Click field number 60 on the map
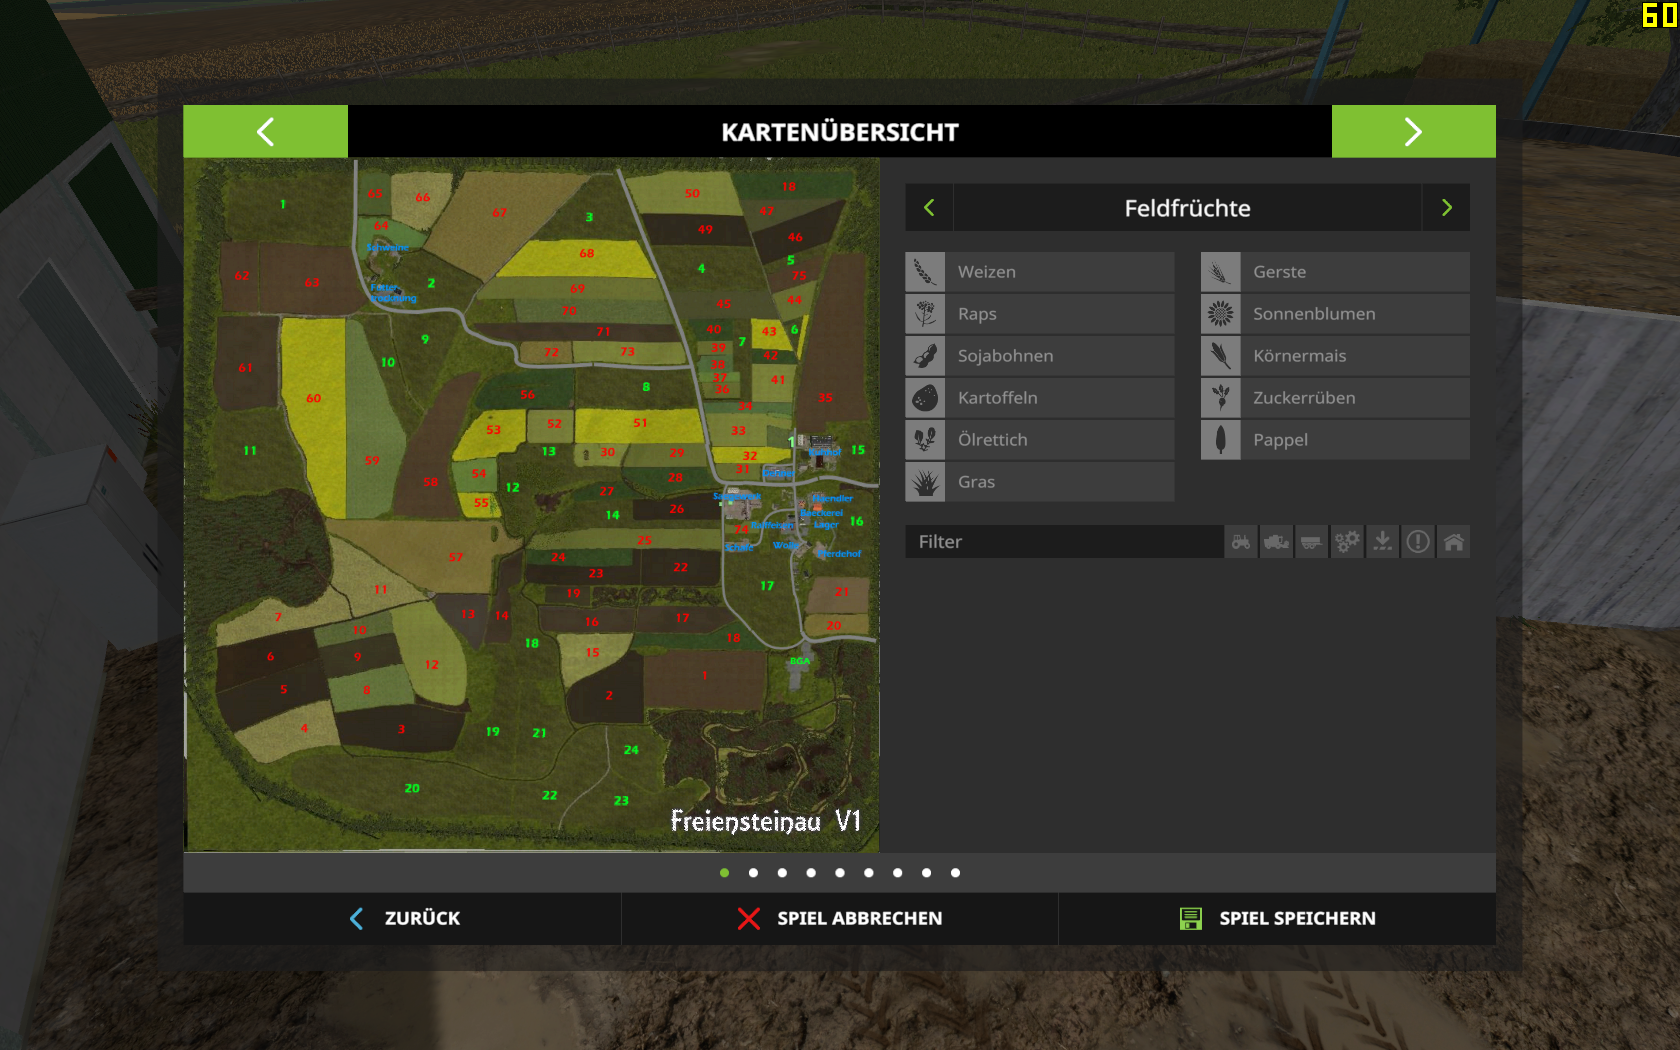The image size is (1680, 1050). pos(313,398)
